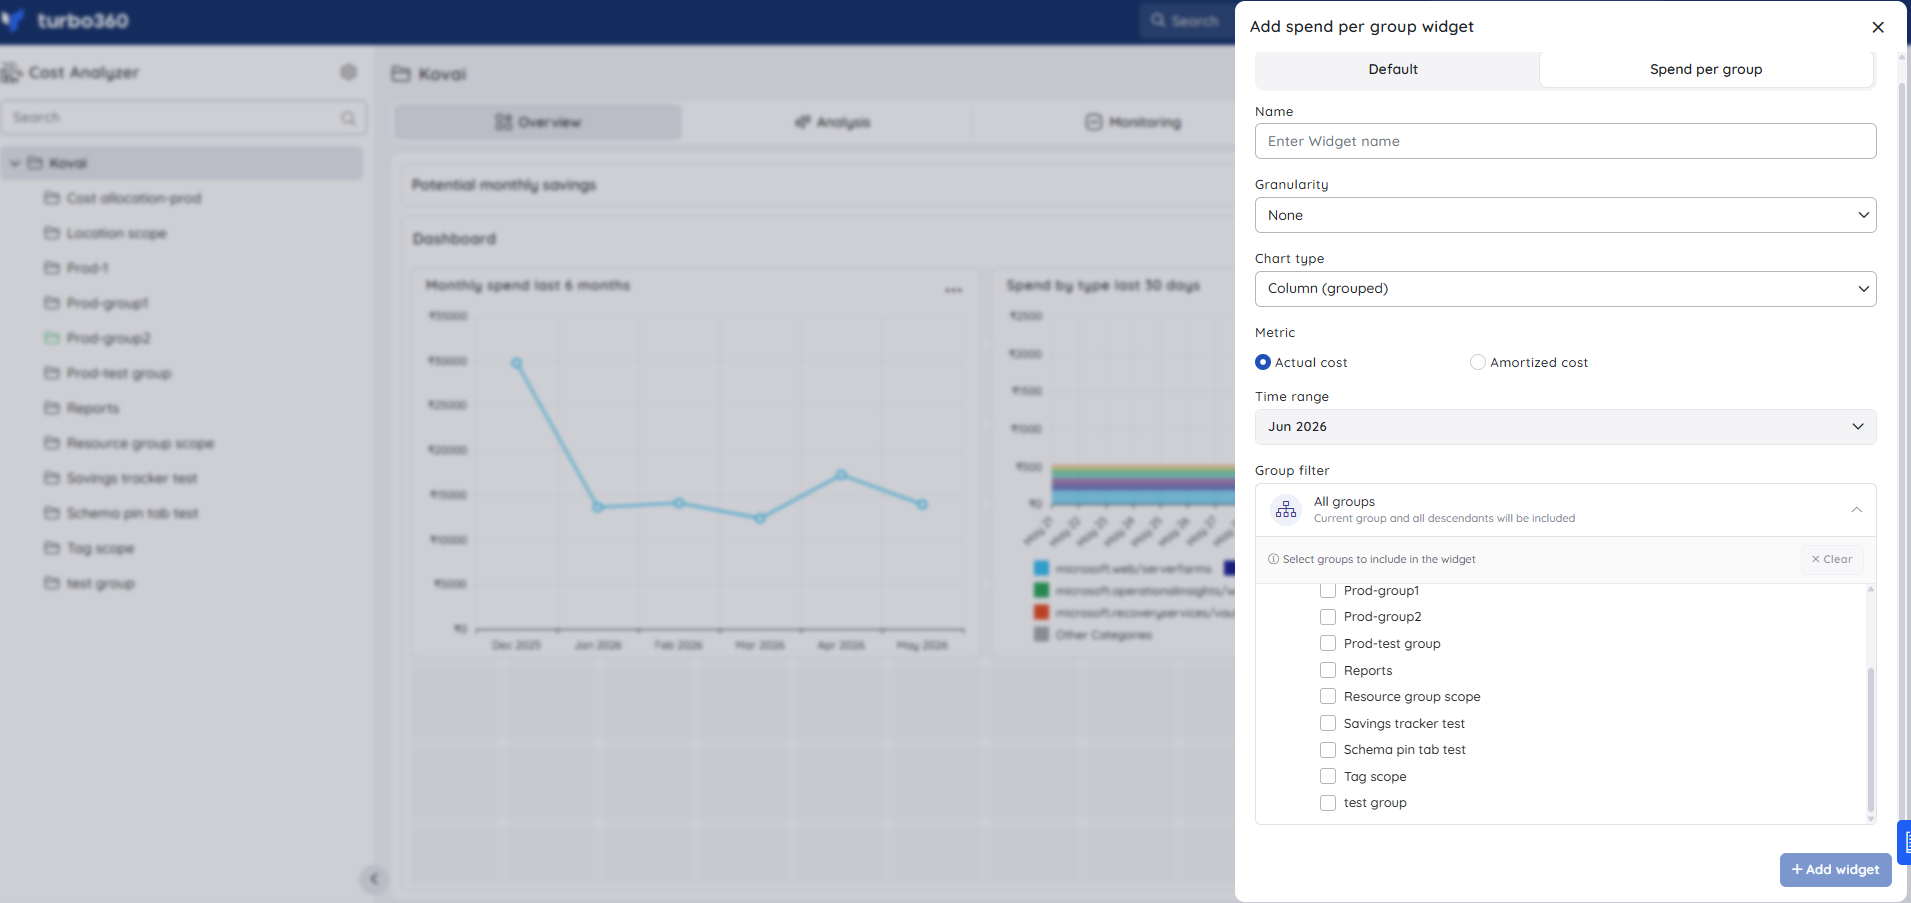Open the Granularity dropdown

click(1565, 215)
